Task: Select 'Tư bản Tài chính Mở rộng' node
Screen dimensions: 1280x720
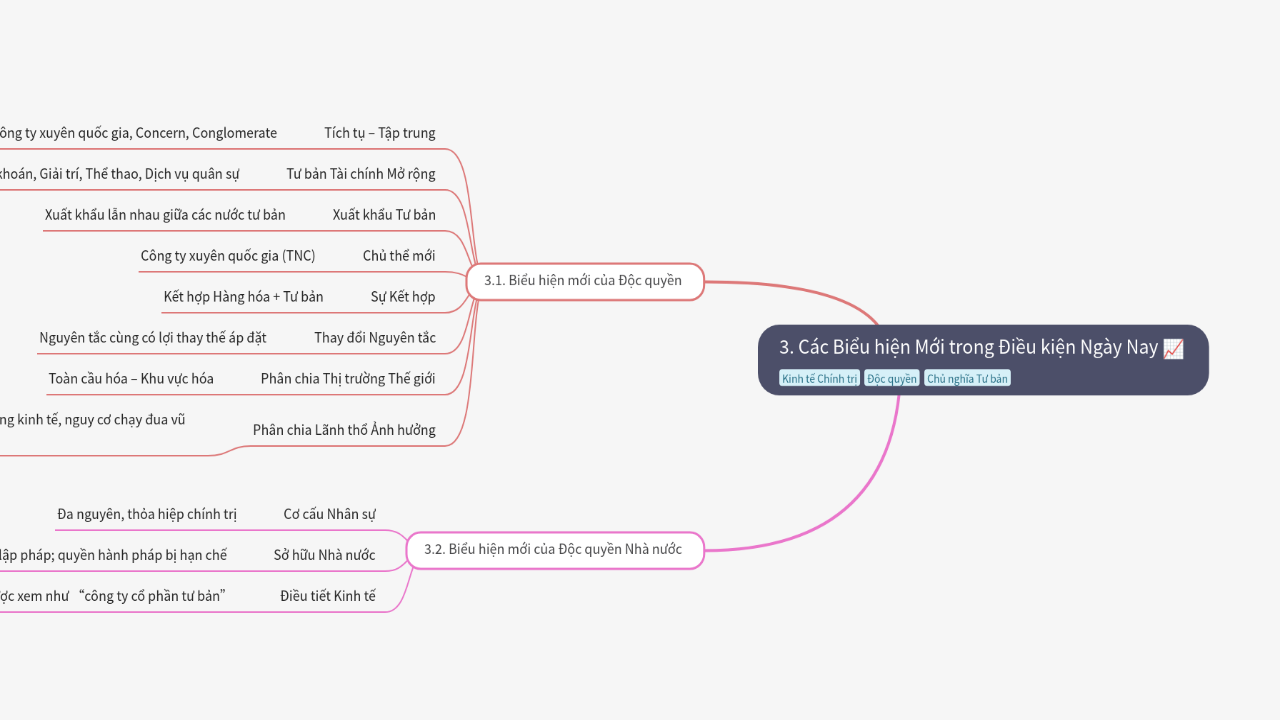Action: pos(361,174)
